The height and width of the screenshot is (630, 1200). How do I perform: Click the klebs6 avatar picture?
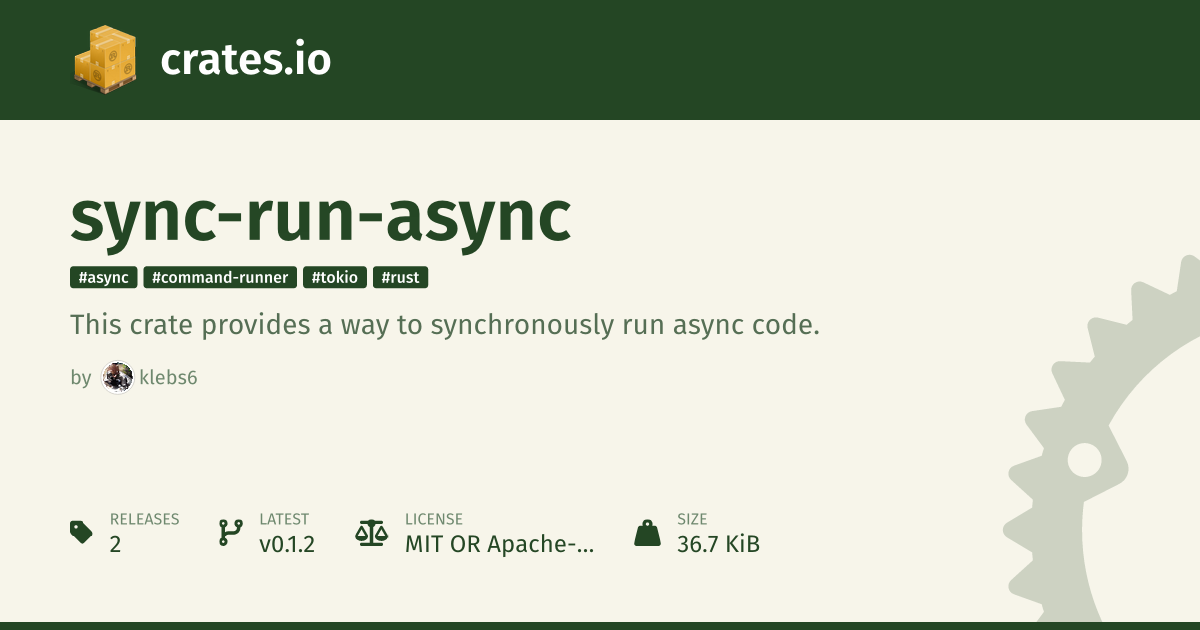(117, 378)
